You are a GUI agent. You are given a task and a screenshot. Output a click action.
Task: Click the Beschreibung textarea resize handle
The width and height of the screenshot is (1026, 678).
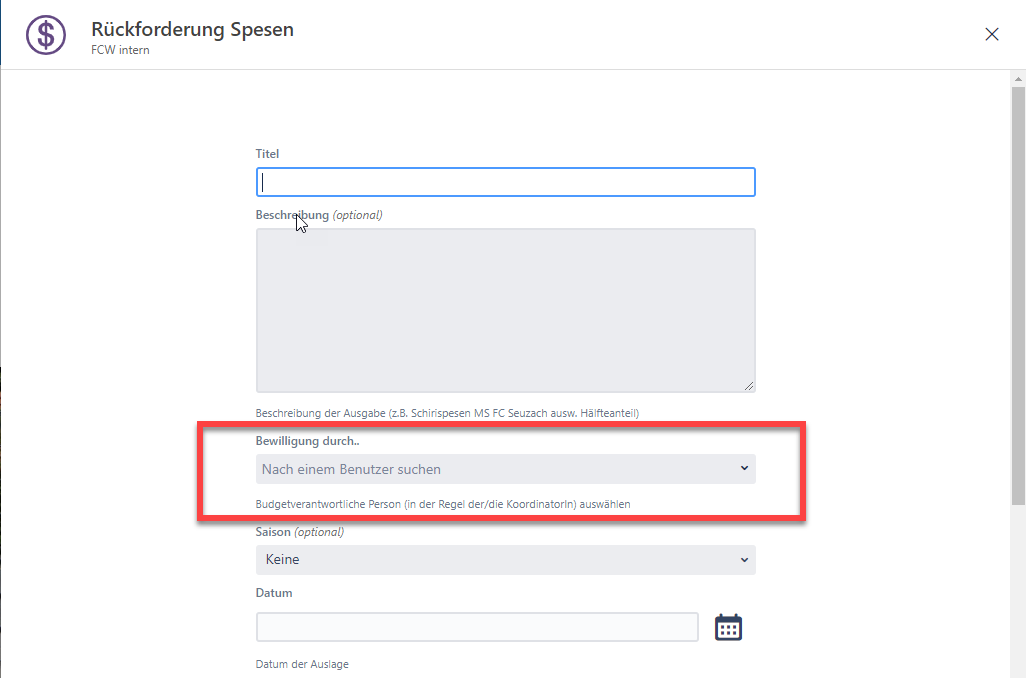coord(749,385)
